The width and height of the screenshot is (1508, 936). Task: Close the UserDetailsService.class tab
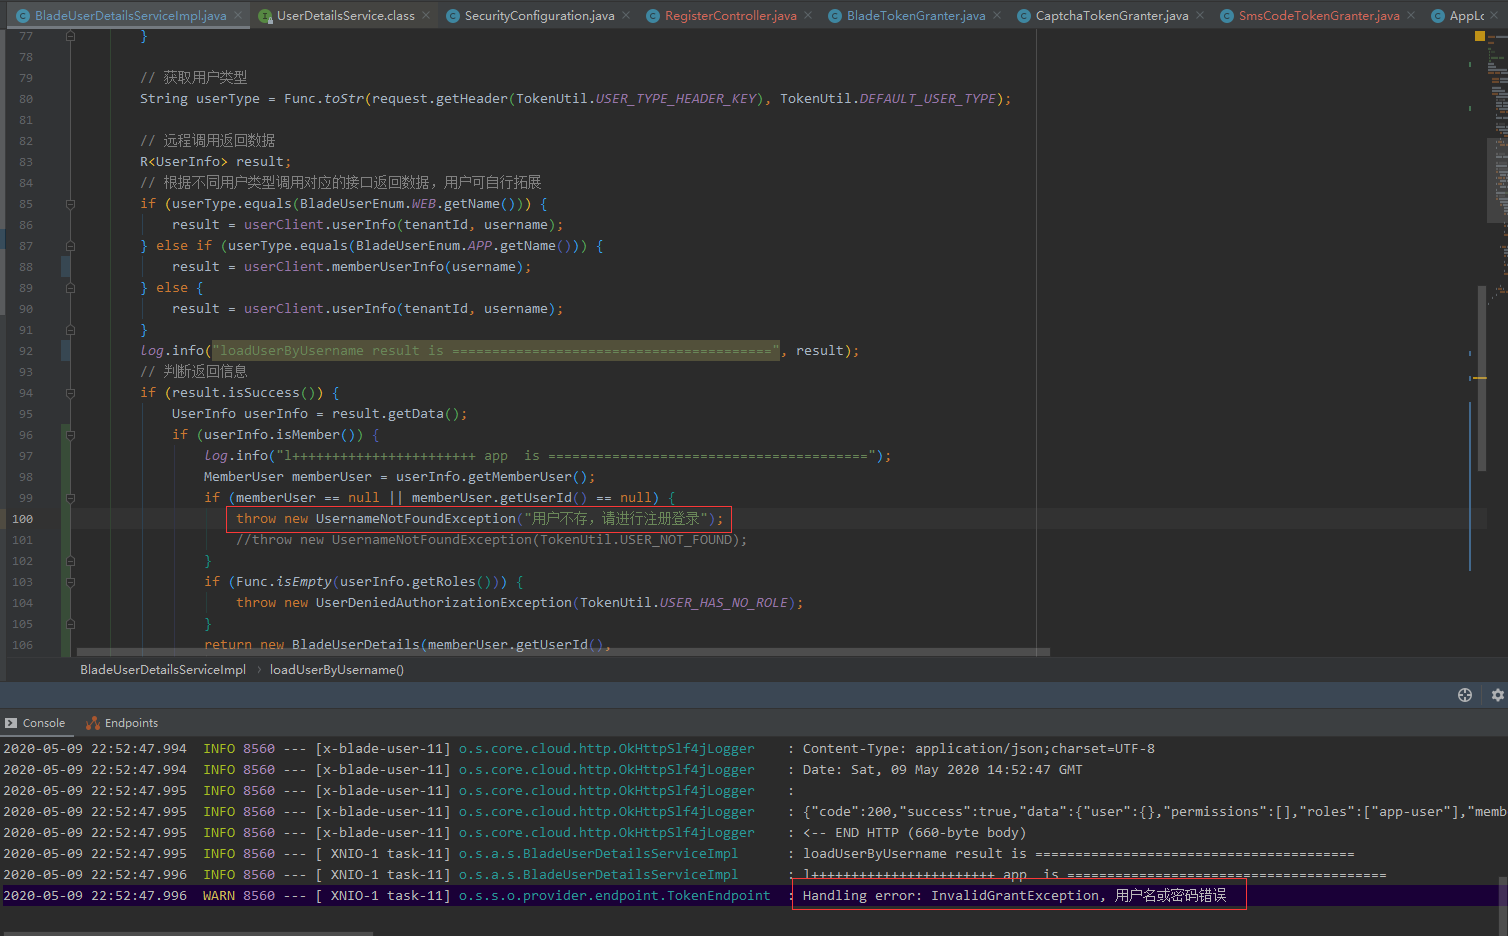[x=426, y=15]
